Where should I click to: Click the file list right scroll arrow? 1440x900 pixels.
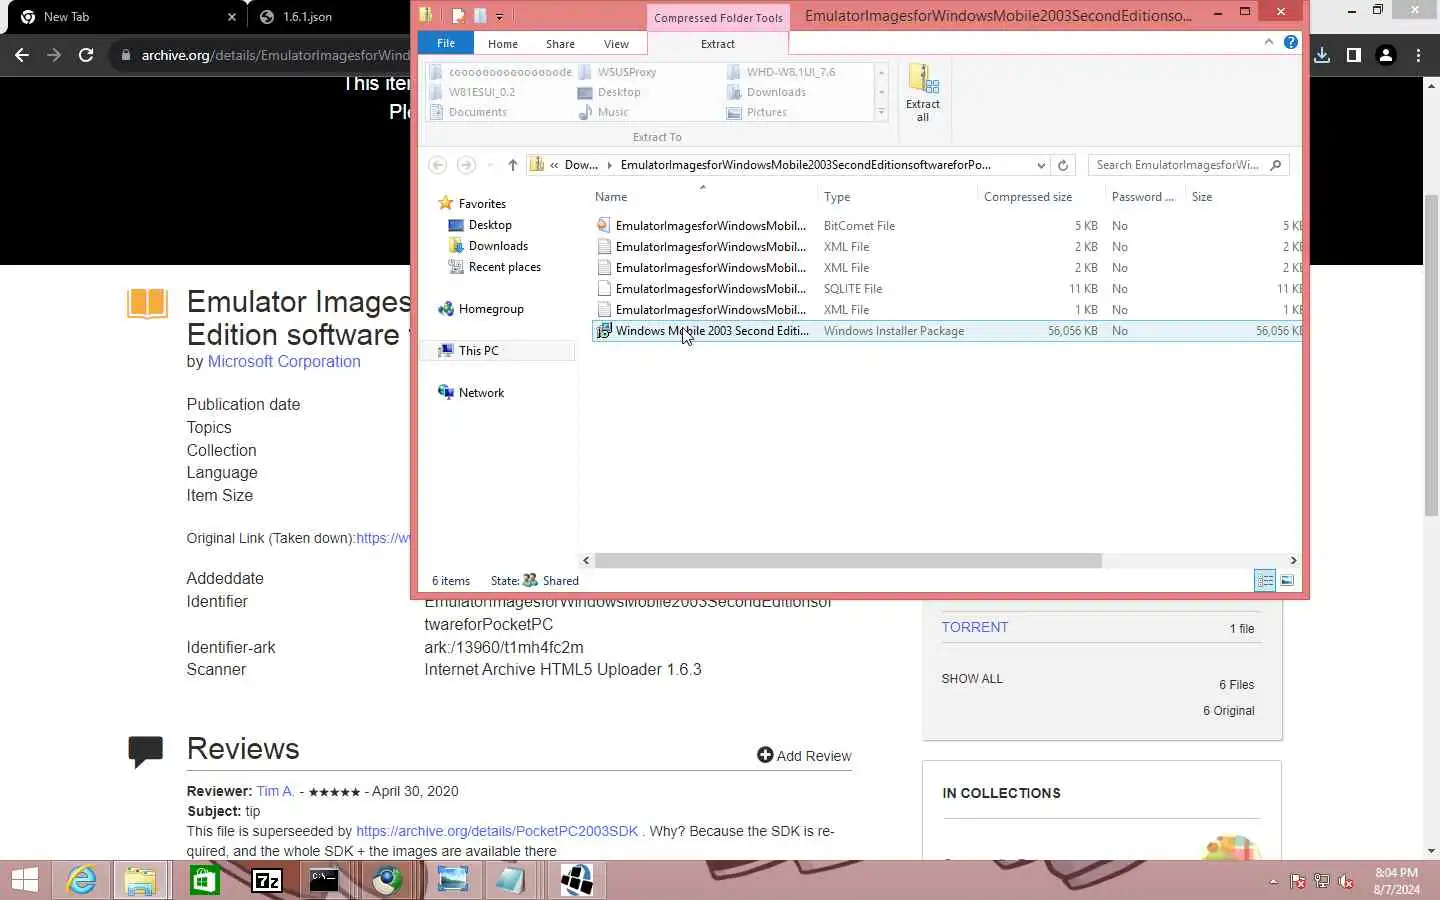1293,561
